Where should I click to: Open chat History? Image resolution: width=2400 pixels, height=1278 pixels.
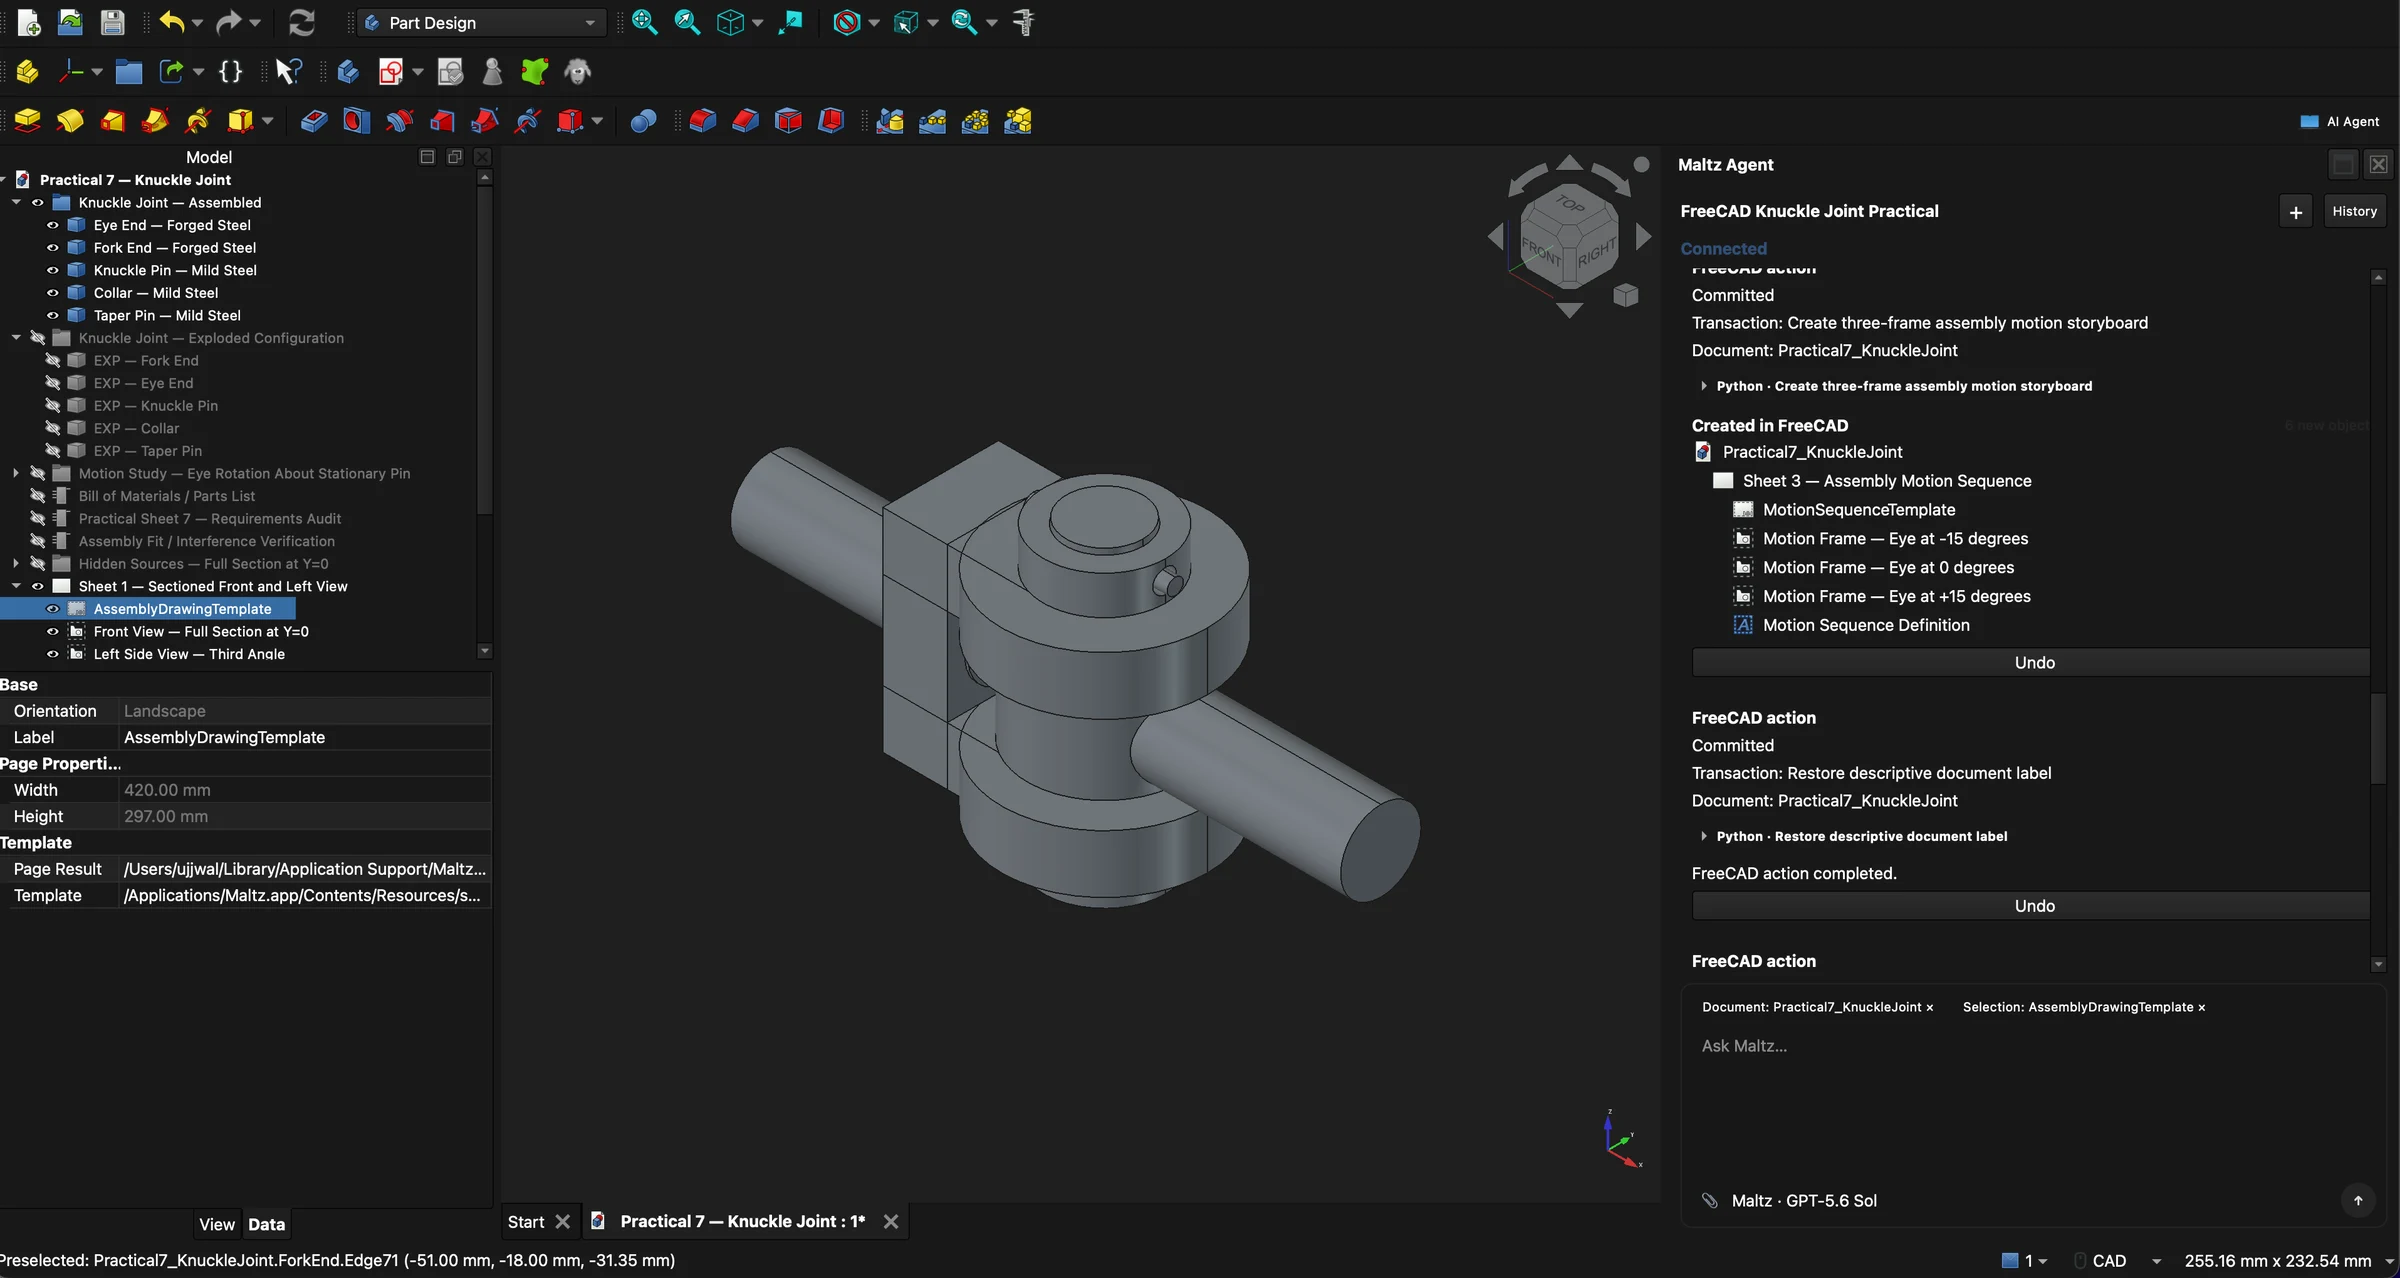2354,211
